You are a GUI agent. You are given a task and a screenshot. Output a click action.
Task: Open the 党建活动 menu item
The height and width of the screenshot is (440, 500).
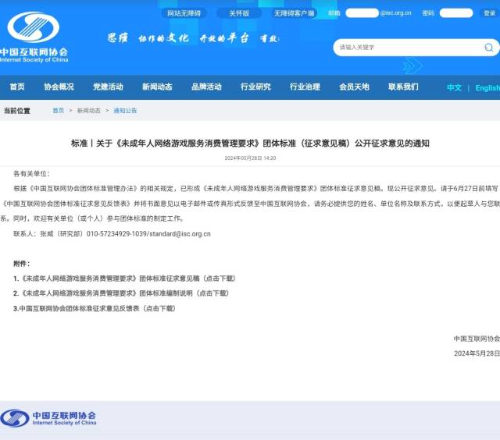(108, 87)
